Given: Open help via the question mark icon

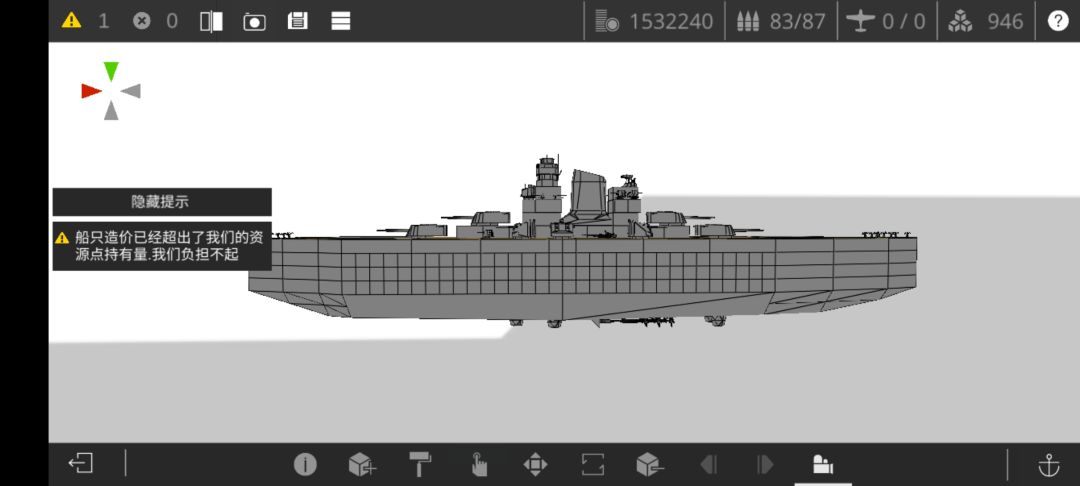Looking at the screenshot, I should 1058,21.
